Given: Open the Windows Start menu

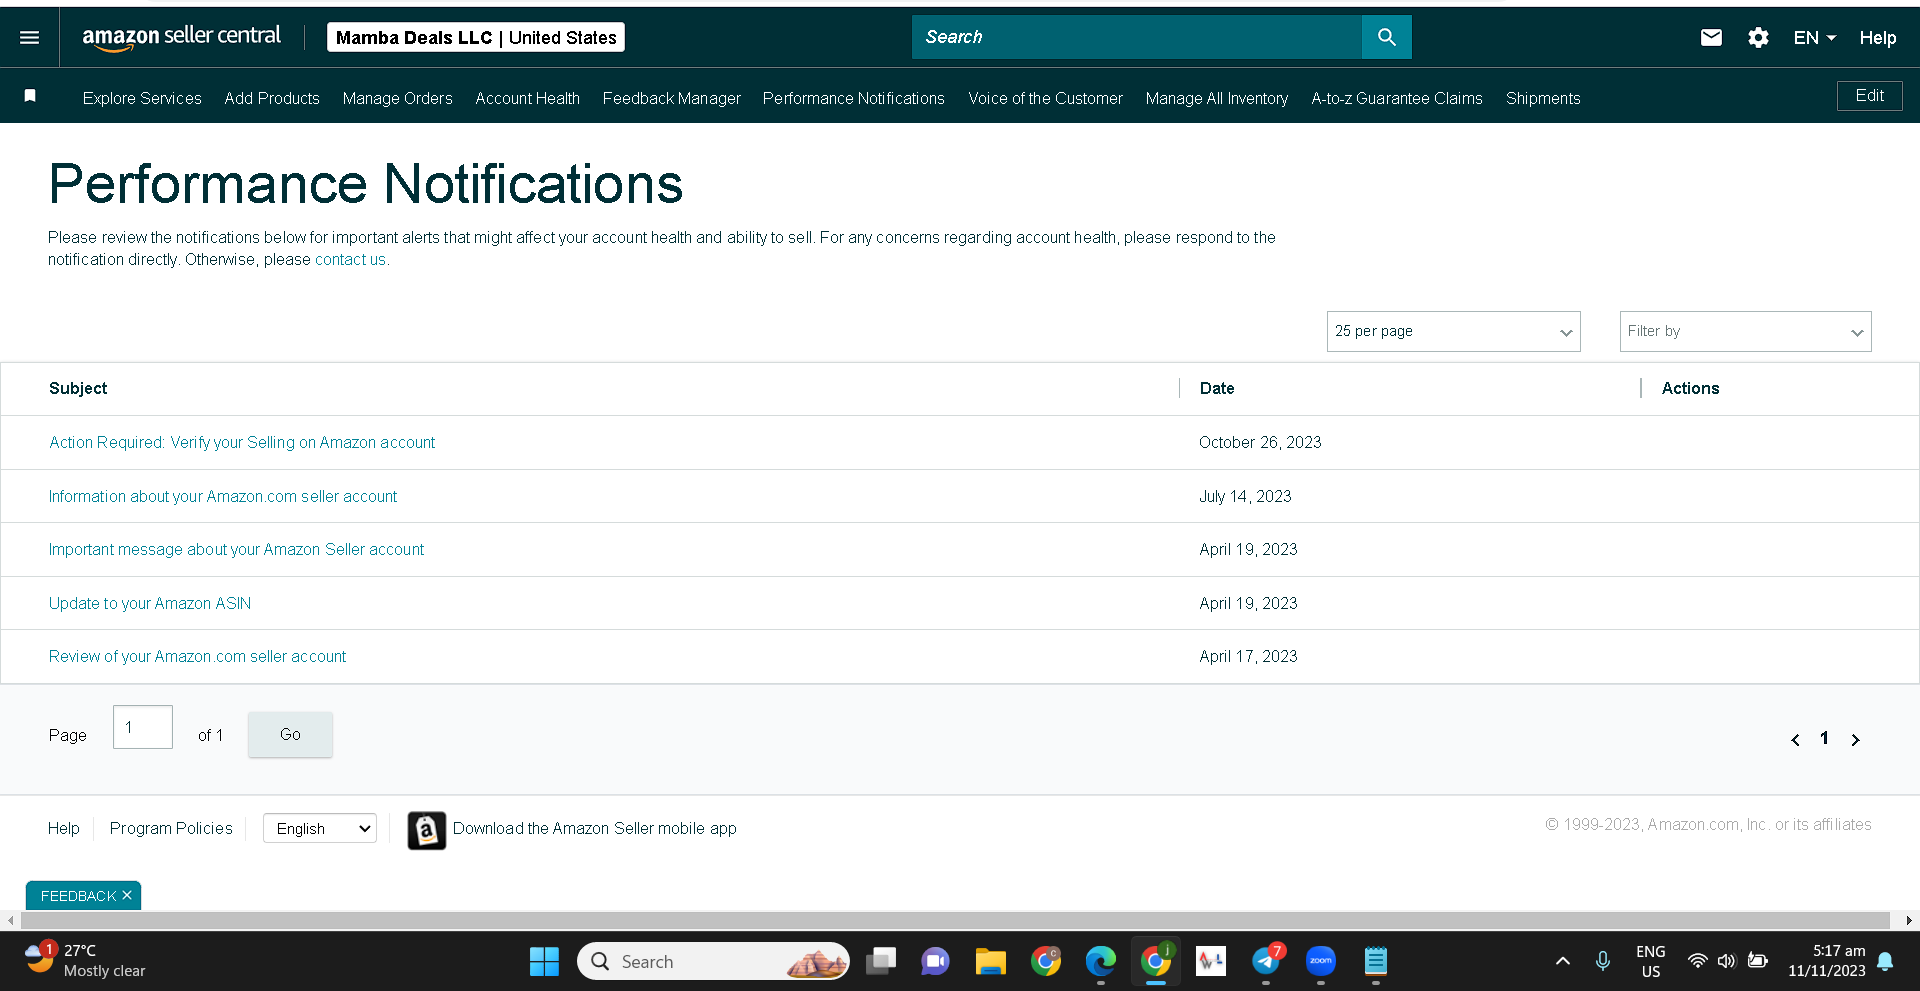Looking at the screenshot, I should coord(544,962).
